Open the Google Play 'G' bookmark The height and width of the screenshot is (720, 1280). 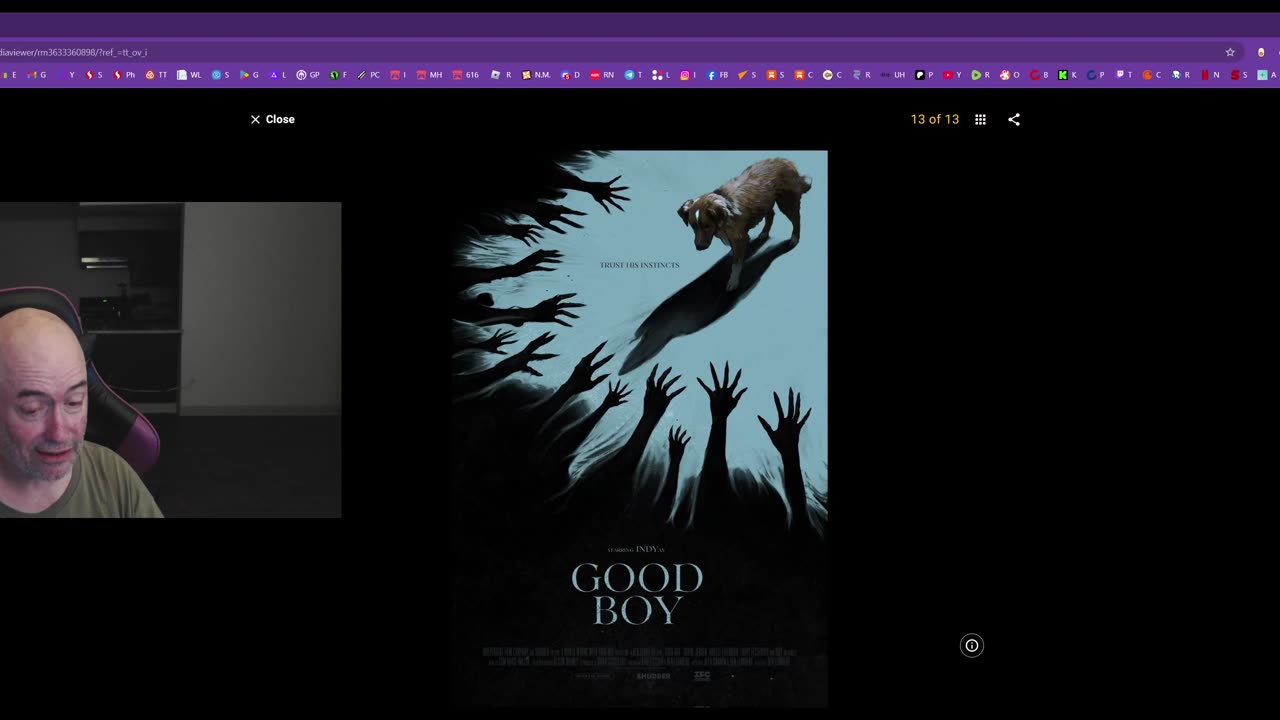(250, 75)
